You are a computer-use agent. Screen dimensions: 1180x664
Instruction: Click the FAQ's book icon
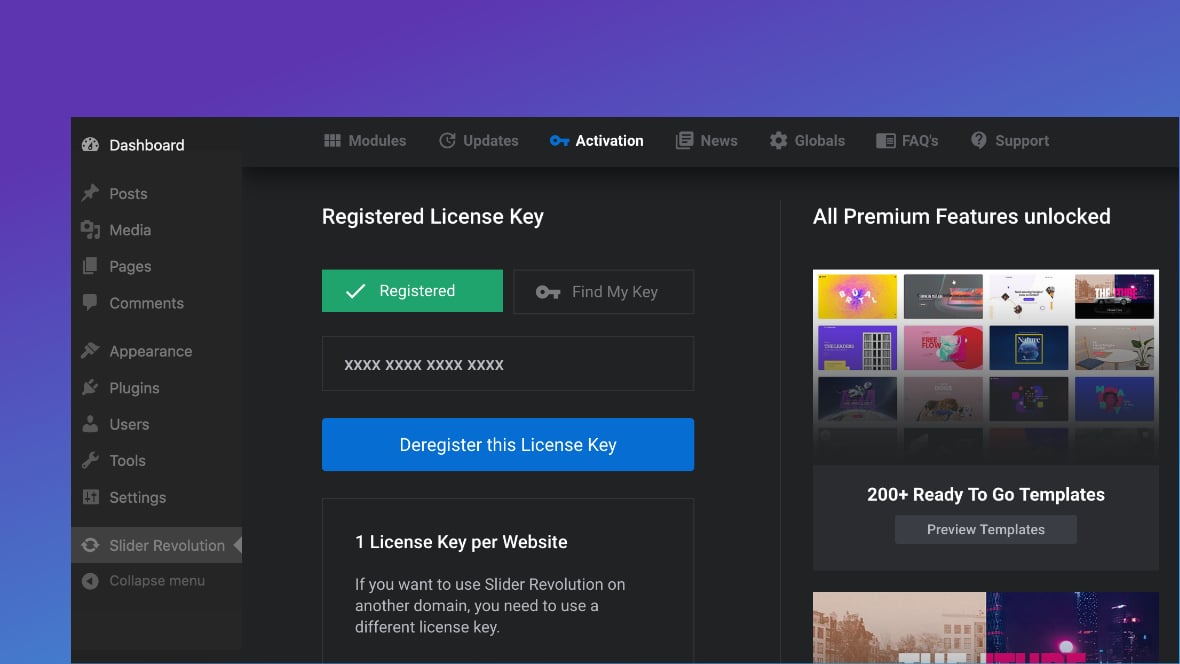click(x=885, y=141)
